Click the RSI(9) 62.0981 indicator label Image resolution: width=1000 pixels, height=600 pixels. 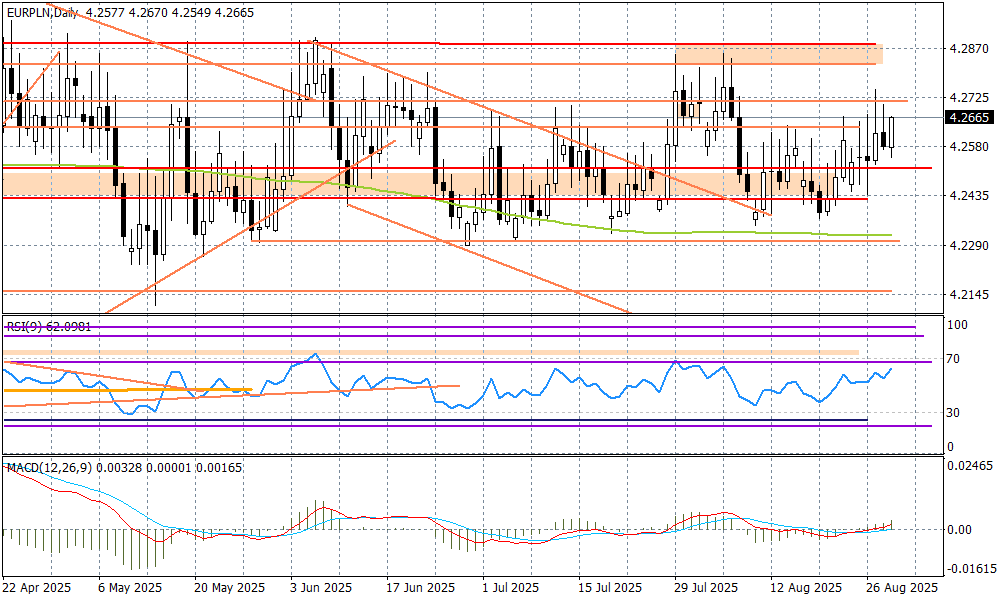(x=49, y=326)
